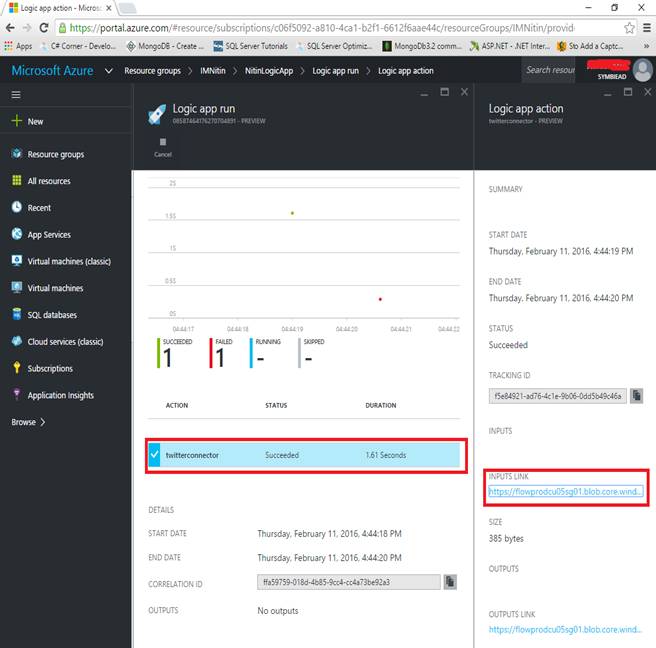The width and height of the screenshot is (656, 648).
Task: Click the green succeeded chart point
Action: (x=292, y=213)
